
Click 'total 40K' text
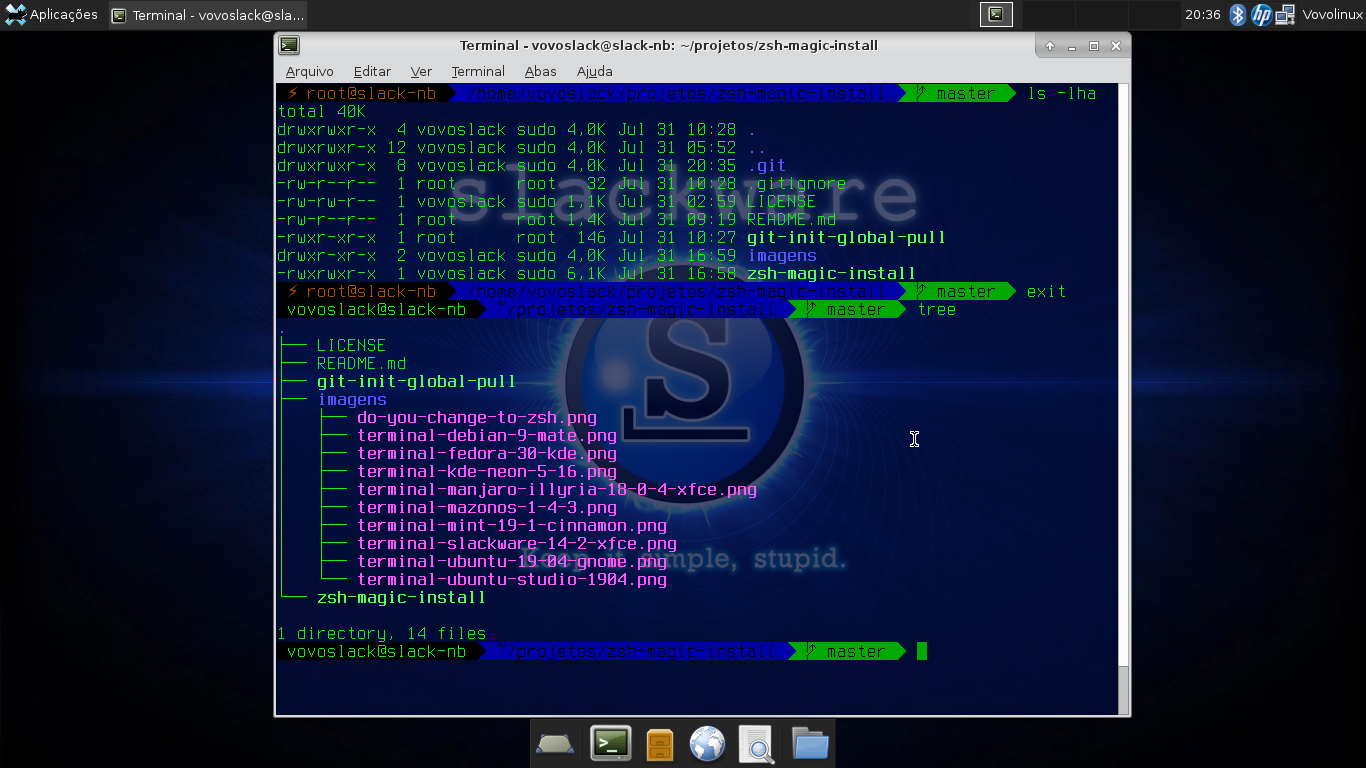tap(322, 112)
